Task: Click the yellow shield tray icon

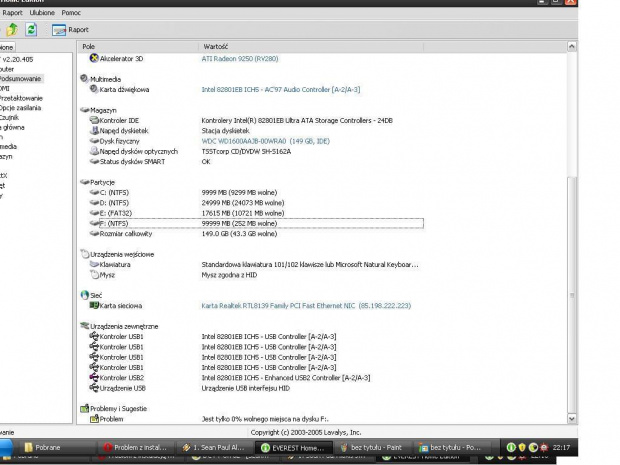Action: (x=522, y=447)
